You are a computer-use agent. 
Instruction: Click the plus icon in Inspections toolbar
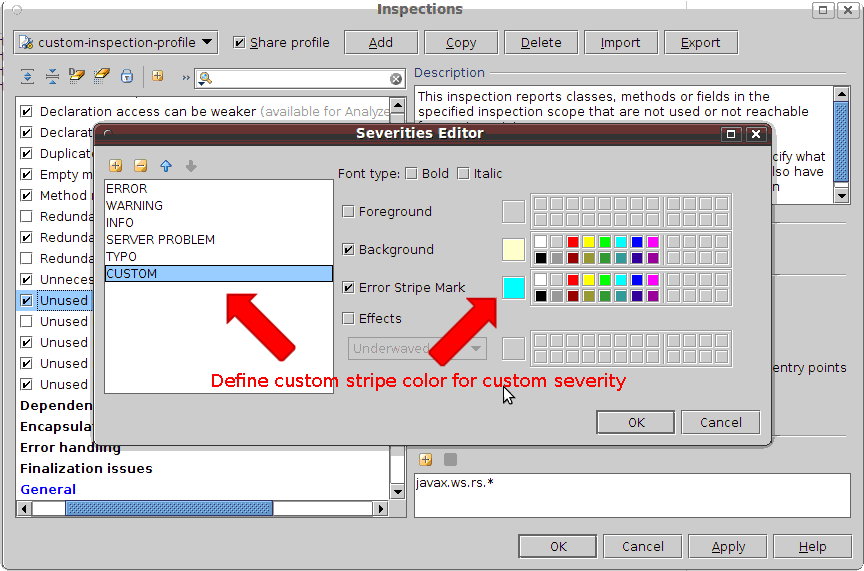158,76
